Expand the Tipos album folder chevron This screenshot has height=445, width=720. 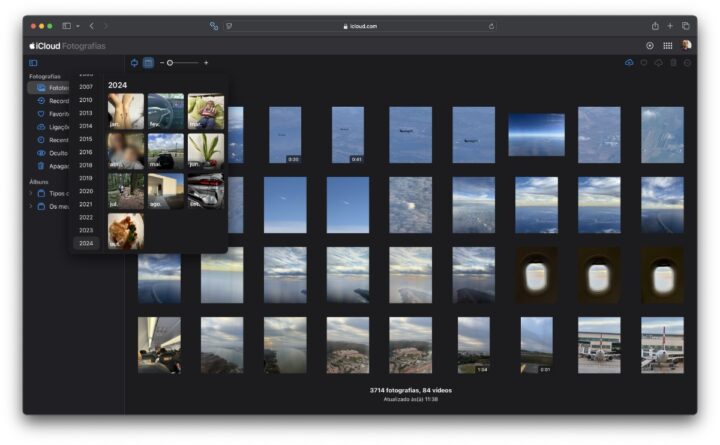pos(31,193)
